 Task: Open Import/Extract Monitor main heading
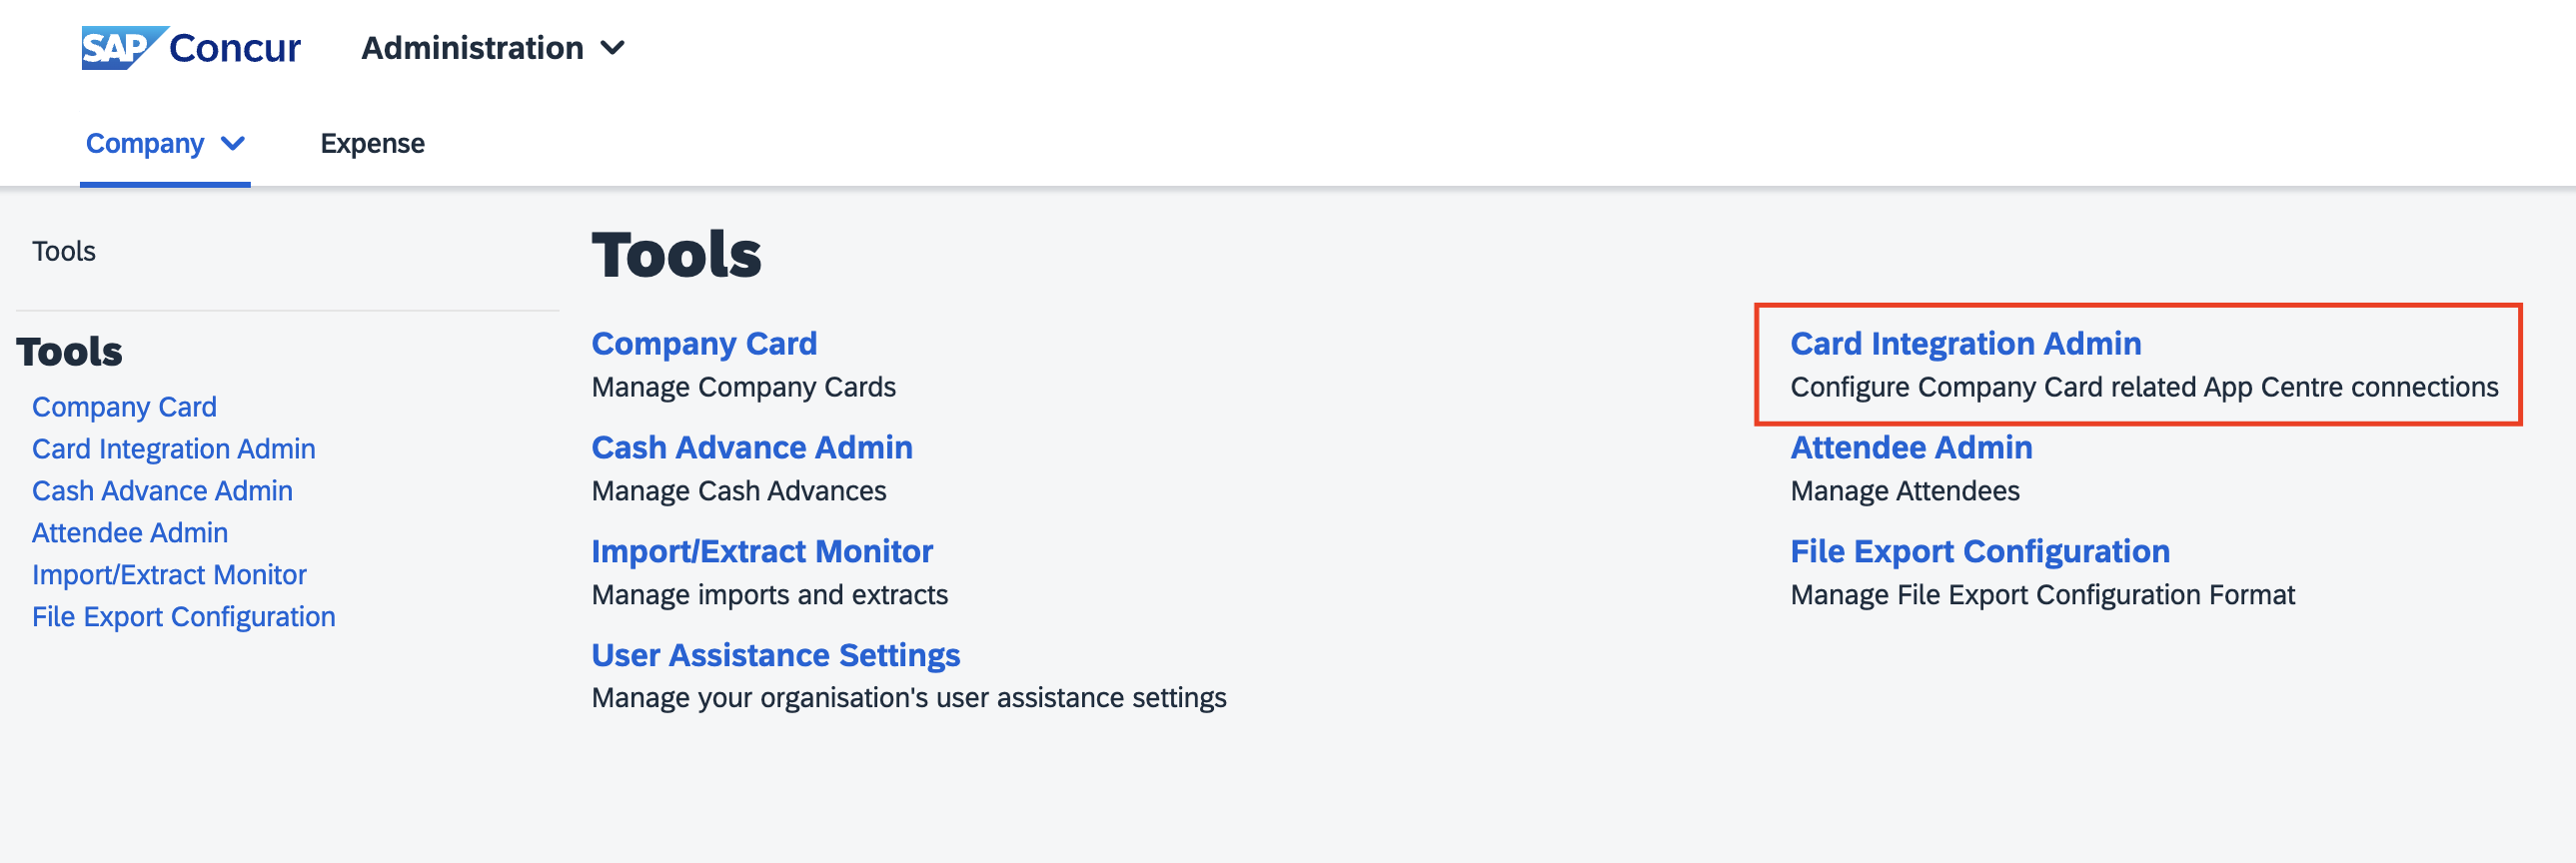762,551
